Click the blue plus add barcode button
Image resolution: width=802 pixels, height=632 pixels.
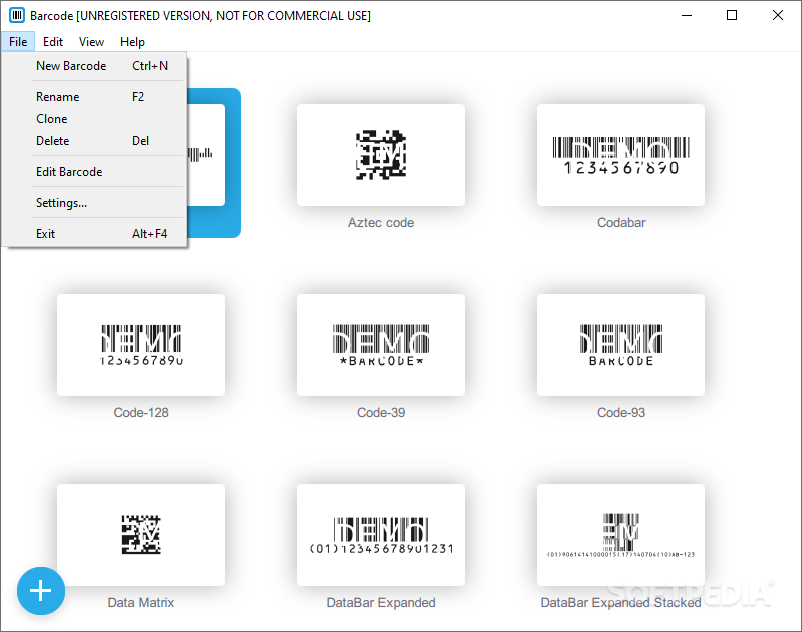[41, 591]
